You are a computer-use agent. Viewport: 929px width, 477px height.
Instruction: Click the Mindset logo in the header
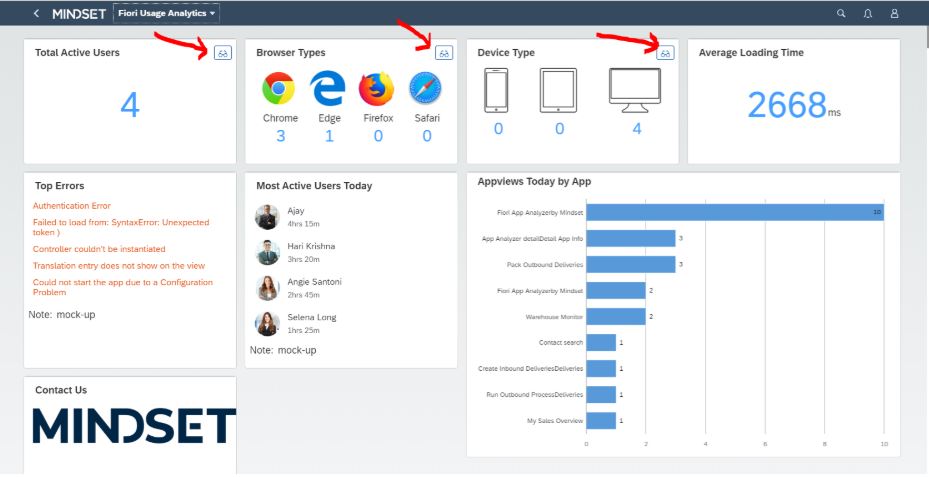click(x=79, y=14)
